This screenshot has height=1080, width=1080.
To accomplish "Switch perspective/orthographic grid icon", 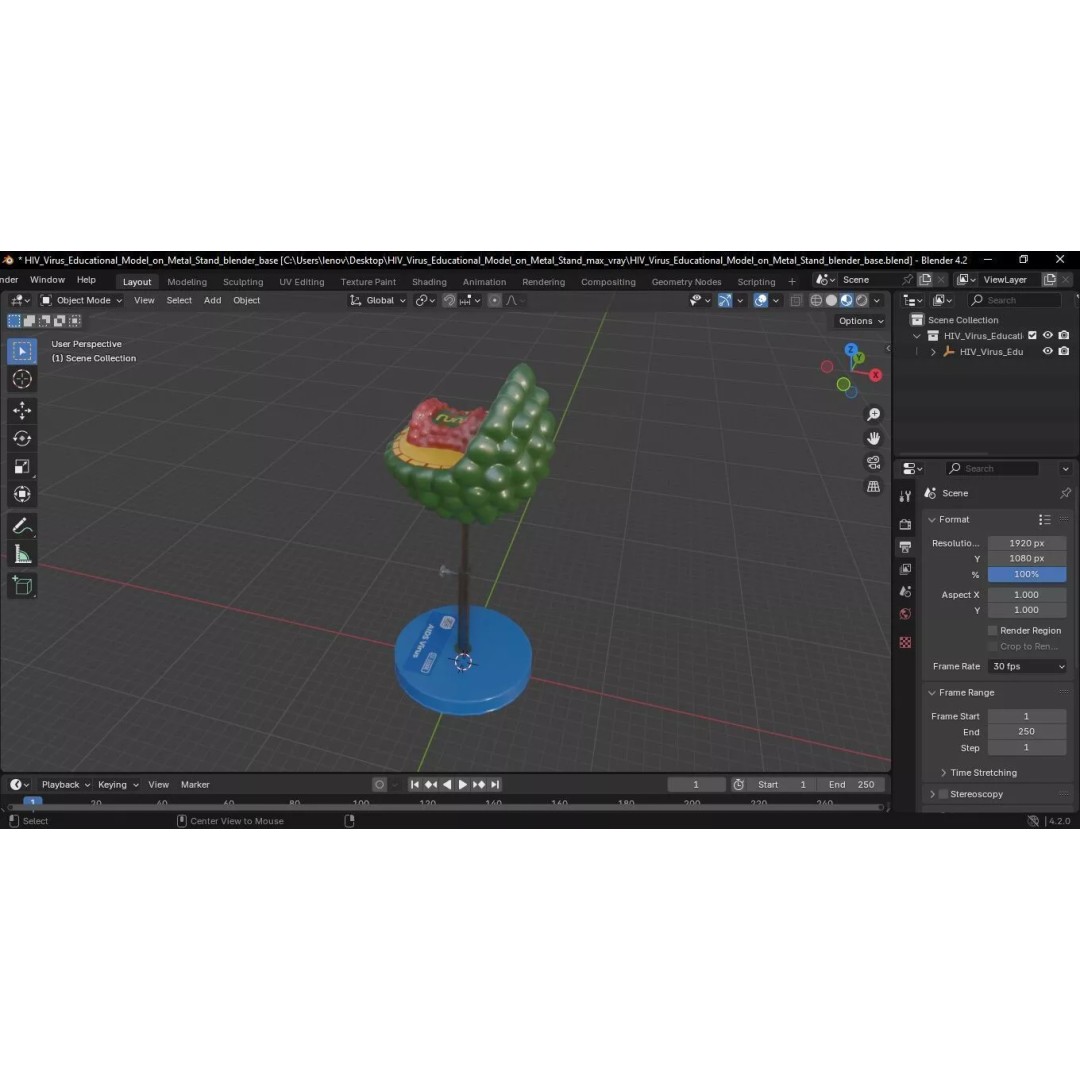I will point(873,486).
